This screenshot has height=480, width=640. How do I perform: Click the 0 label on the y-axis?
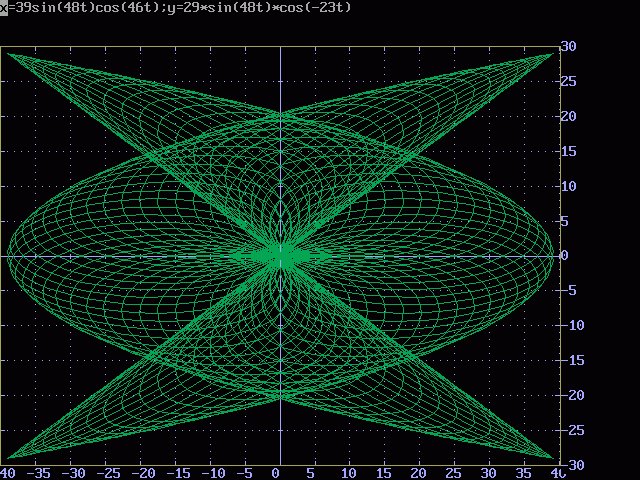click(x=564, y=256)
